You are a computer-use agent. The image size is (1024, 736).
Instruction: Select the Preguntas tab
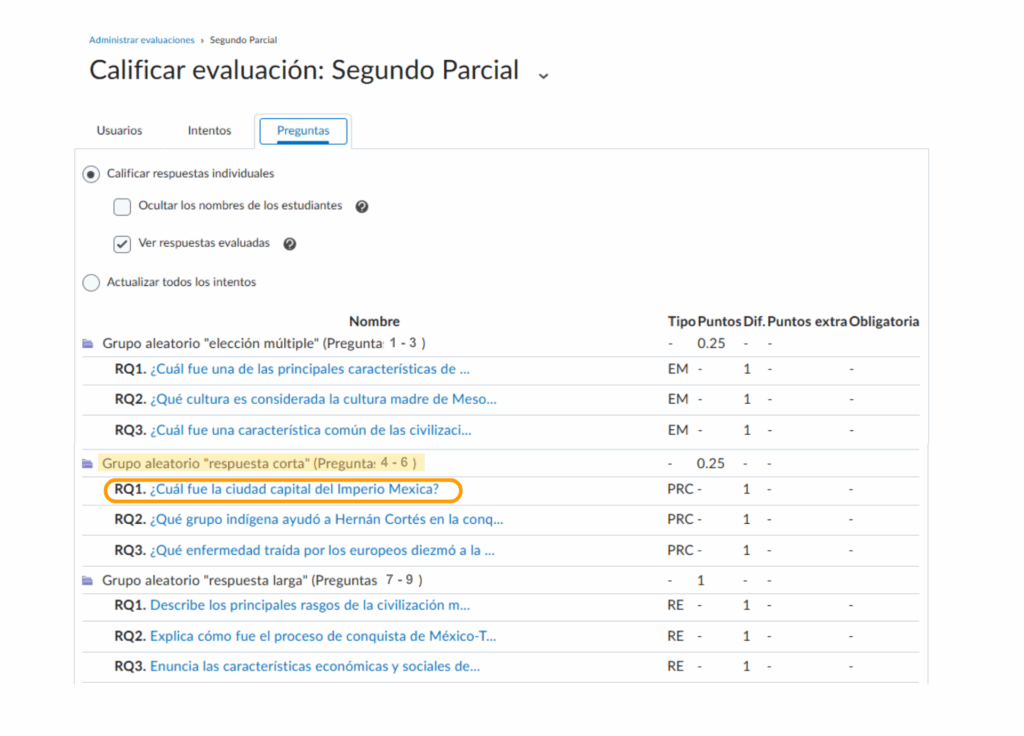click(303, 131)
